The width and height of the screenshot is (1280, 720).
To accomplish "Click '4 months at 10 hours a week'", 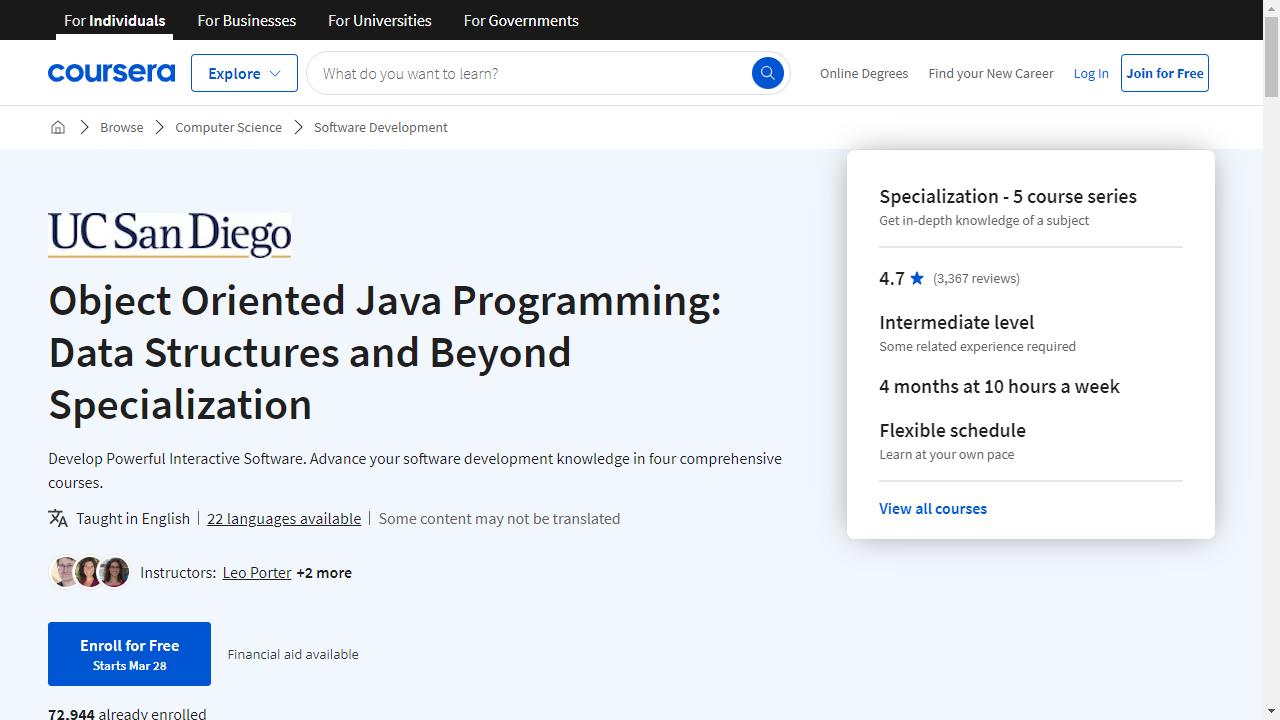I will (999, 386).
